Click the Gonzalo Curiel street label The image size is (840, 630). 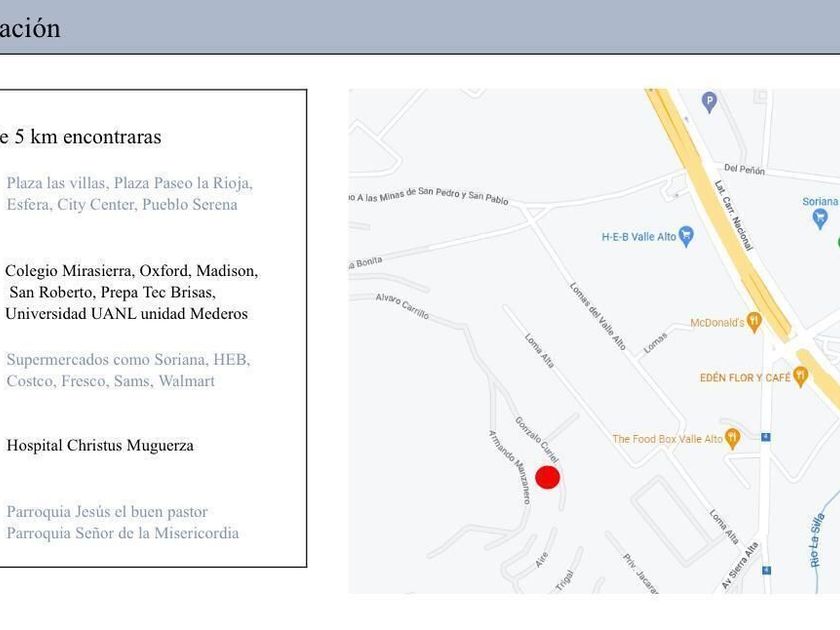click(537, 439)
